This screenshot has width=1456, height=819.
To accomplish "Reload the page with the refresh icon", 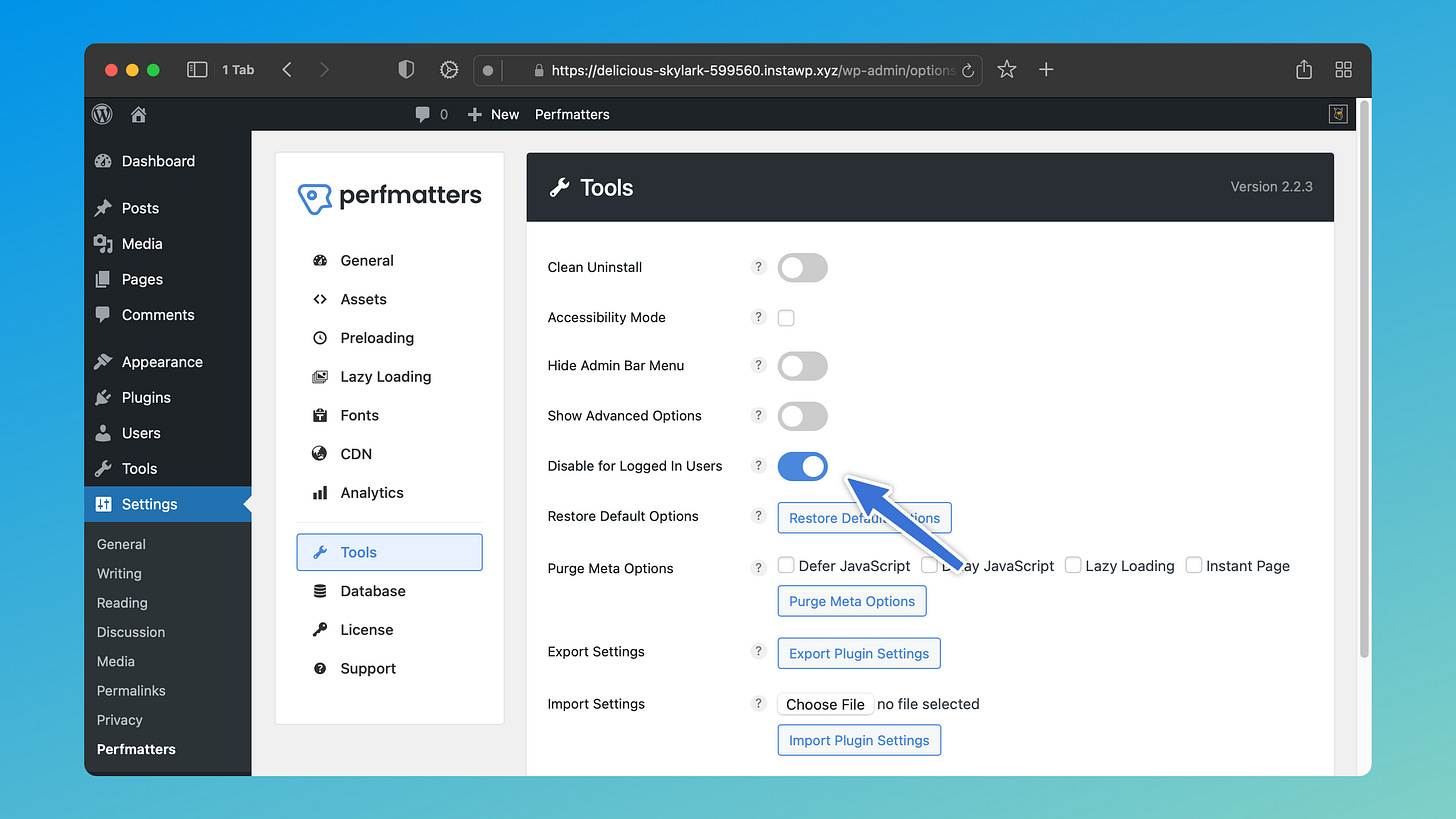I will 967,70.
